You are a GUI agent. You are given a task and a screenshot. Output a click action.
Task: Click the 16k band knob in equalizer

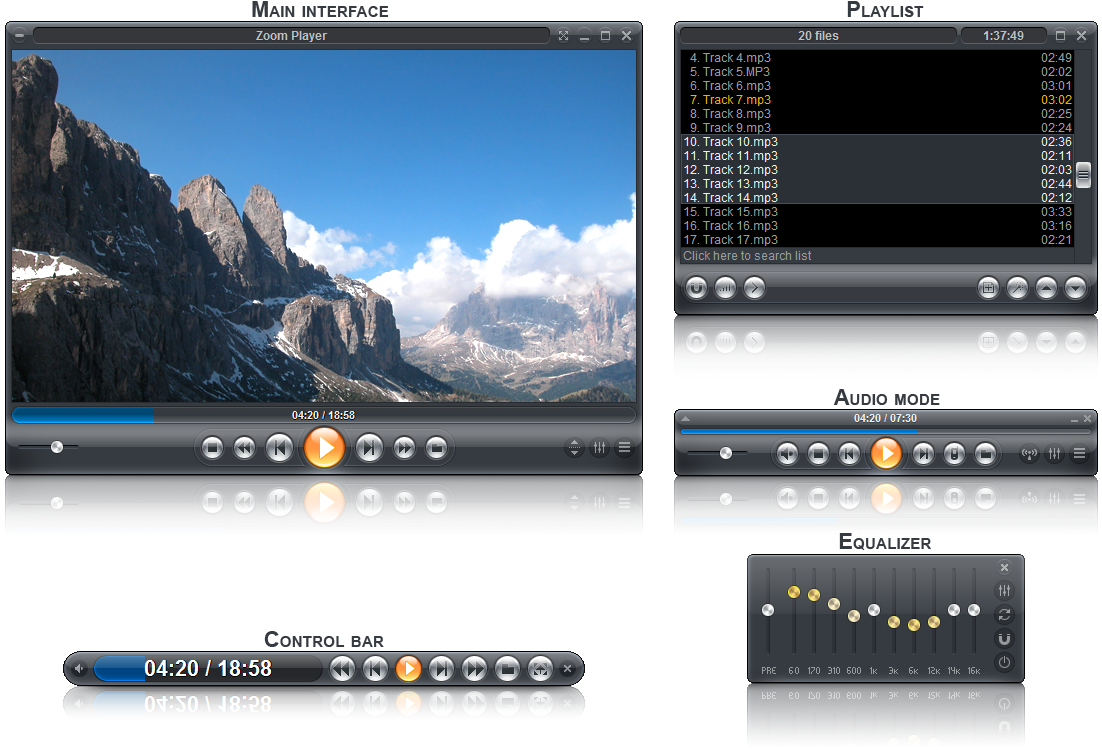[x=973, y=610]
